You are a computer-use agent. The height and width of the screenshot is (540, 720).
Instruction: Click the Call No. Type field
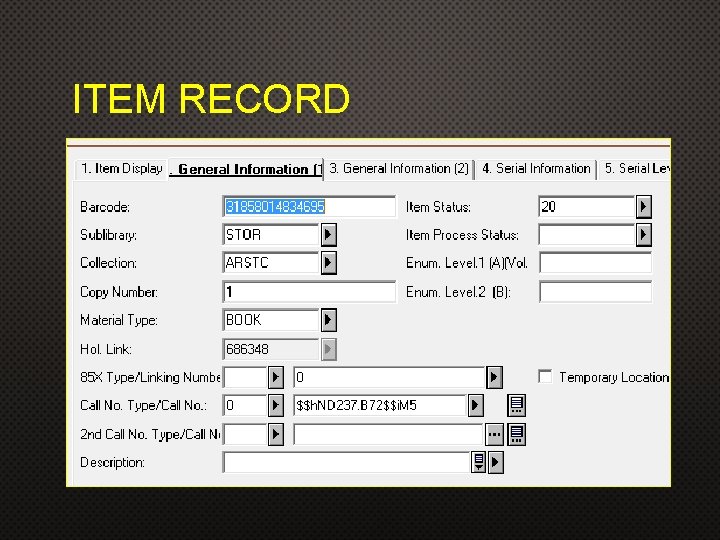[x=245, y=405]
